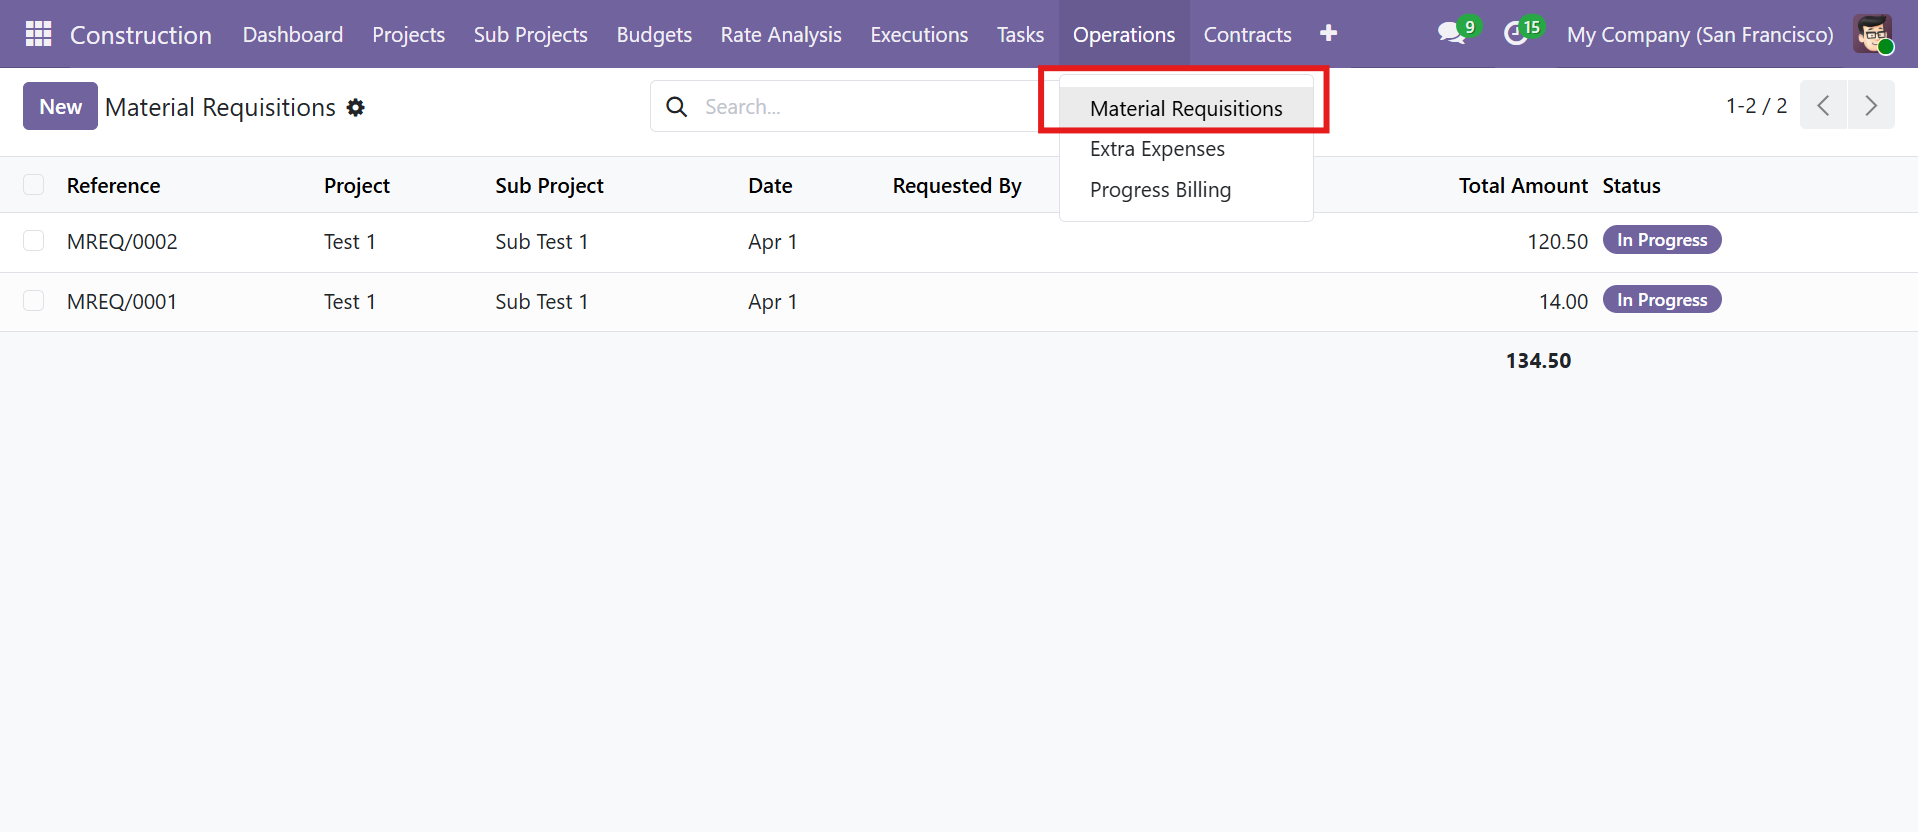Click the 120.50 total amount cell
Image resolution: width=1918 pixels, height=832 pixels.
tap(1557, 242)
